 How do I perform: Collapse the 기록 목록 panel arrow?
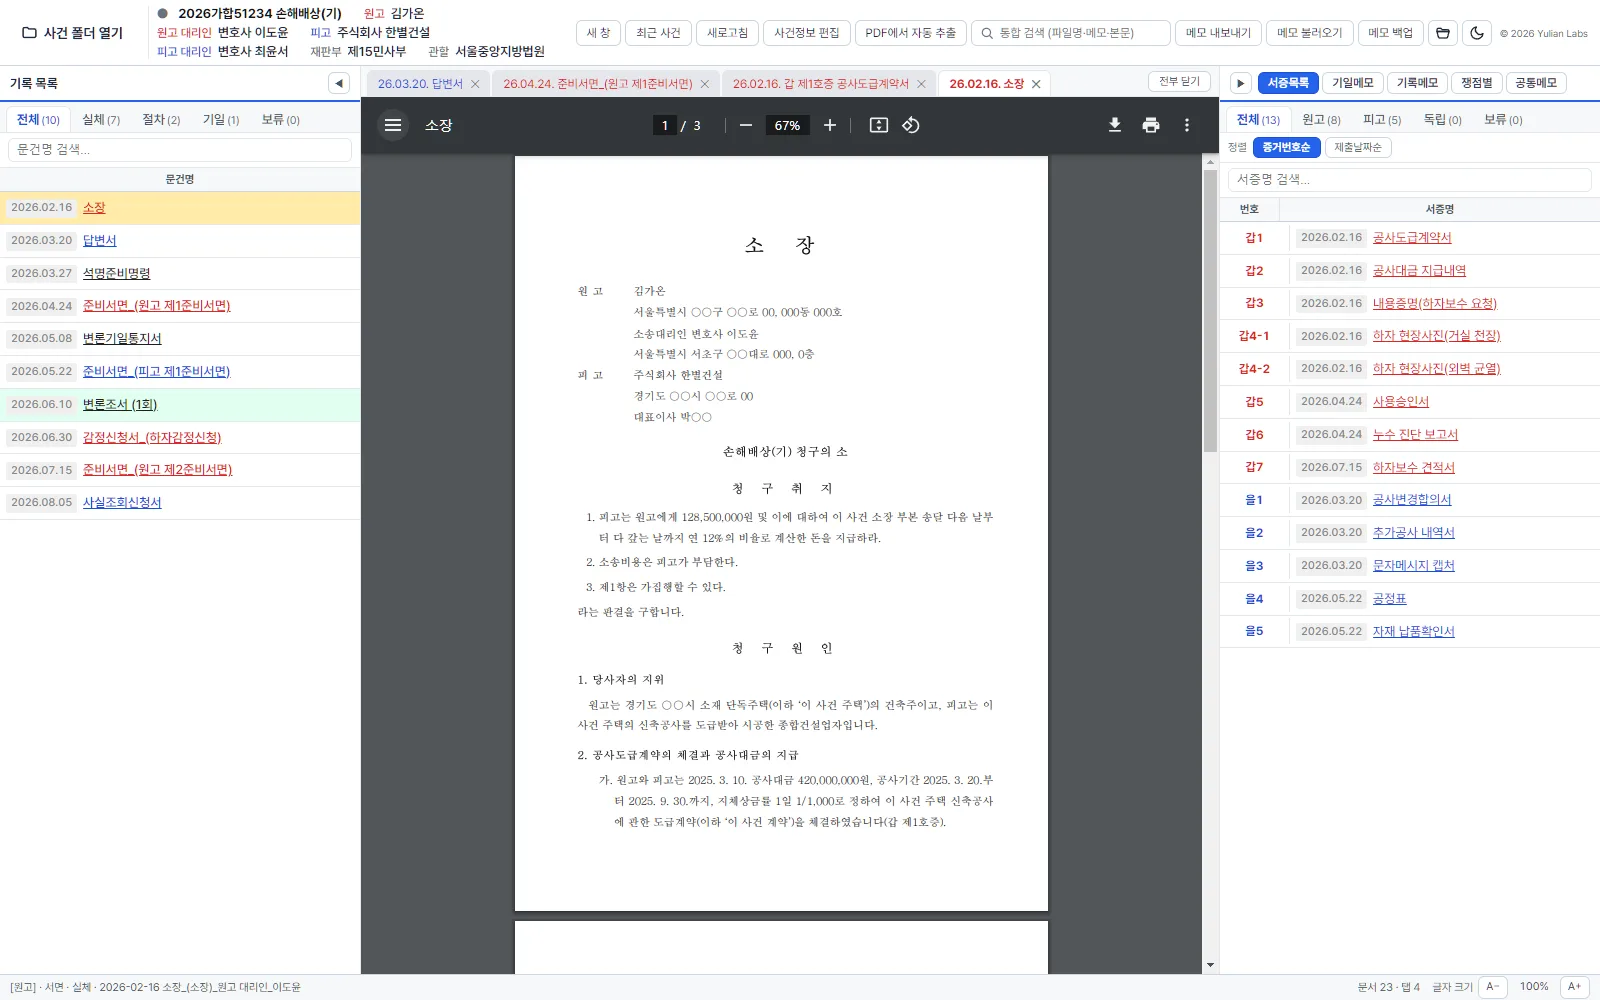pos(339,83)
